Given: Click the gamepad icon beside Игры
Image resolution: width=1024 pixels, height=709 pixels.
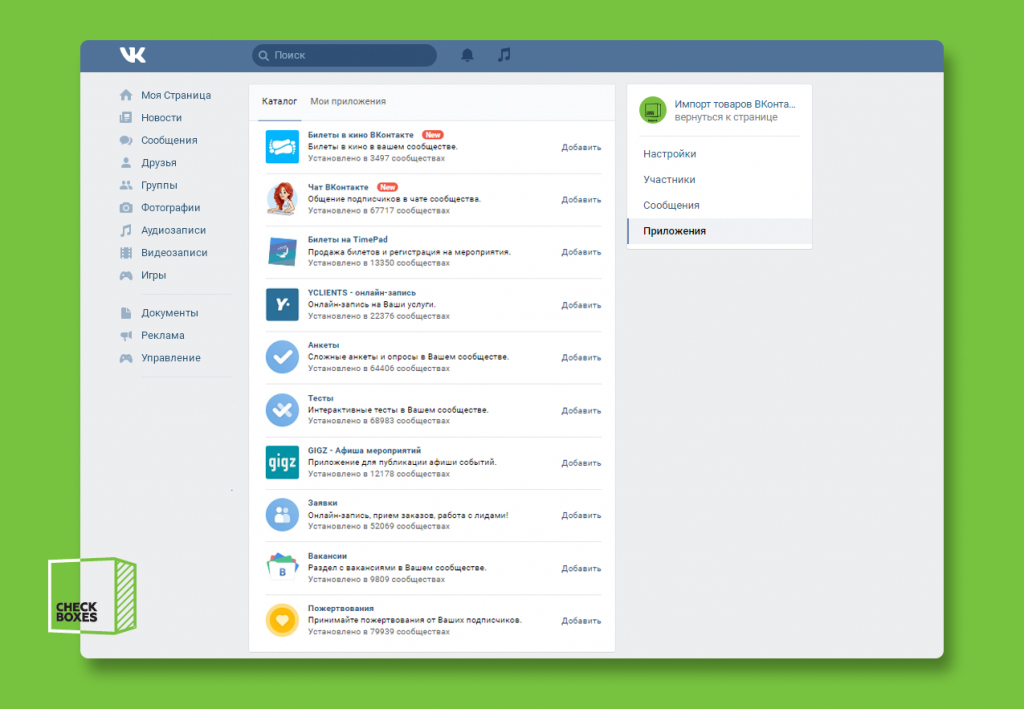Looking at the screenshot, I should pos(126,276).
